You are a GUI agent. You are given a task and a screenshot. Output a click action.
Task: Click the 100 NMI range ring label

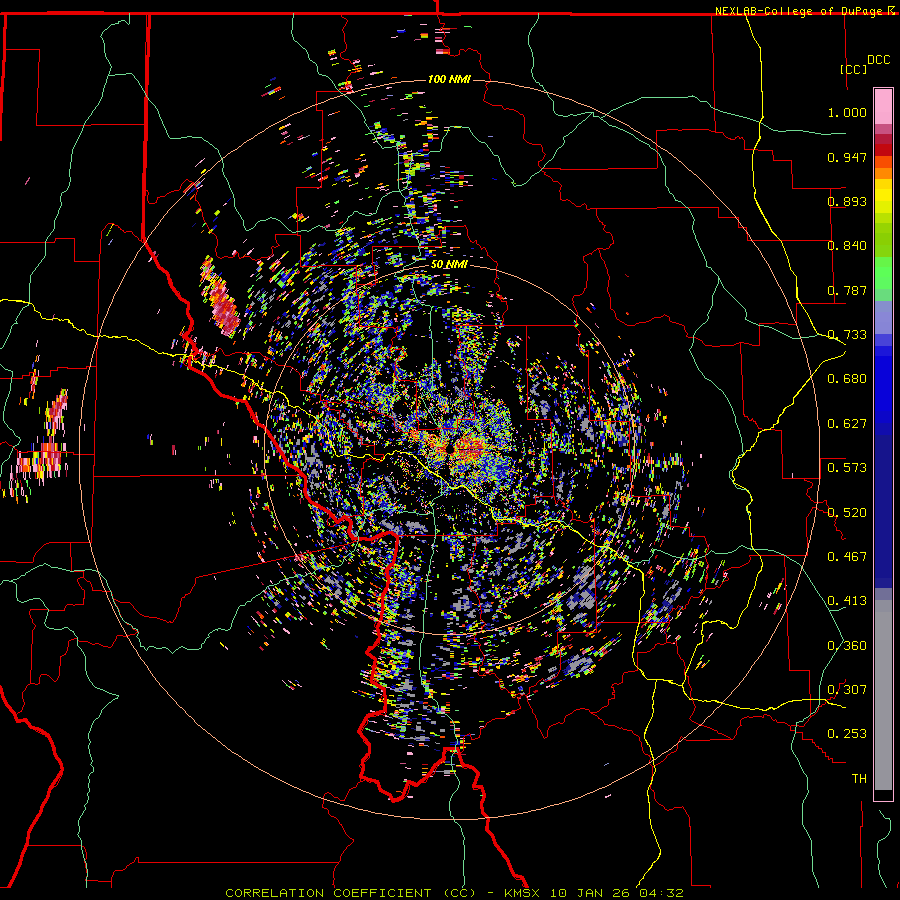coord(449,79)
